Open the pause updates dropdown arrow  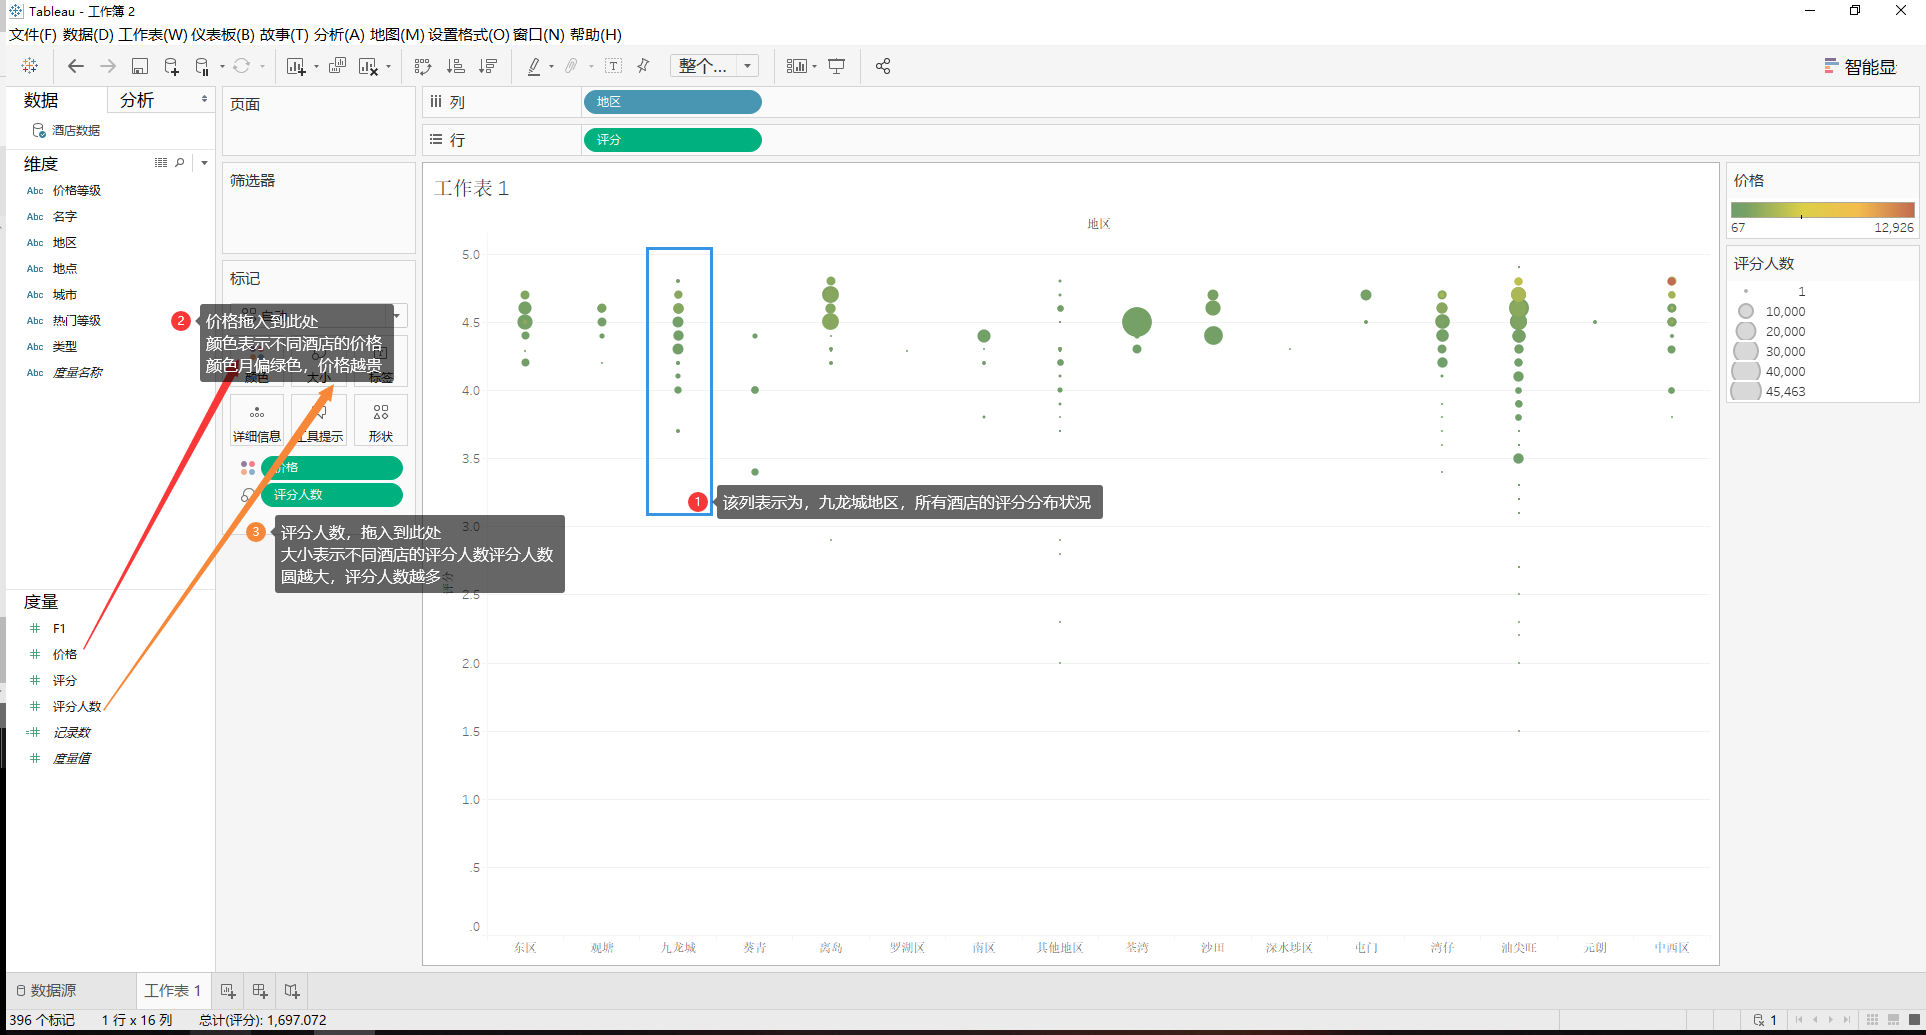click(221, 67)
